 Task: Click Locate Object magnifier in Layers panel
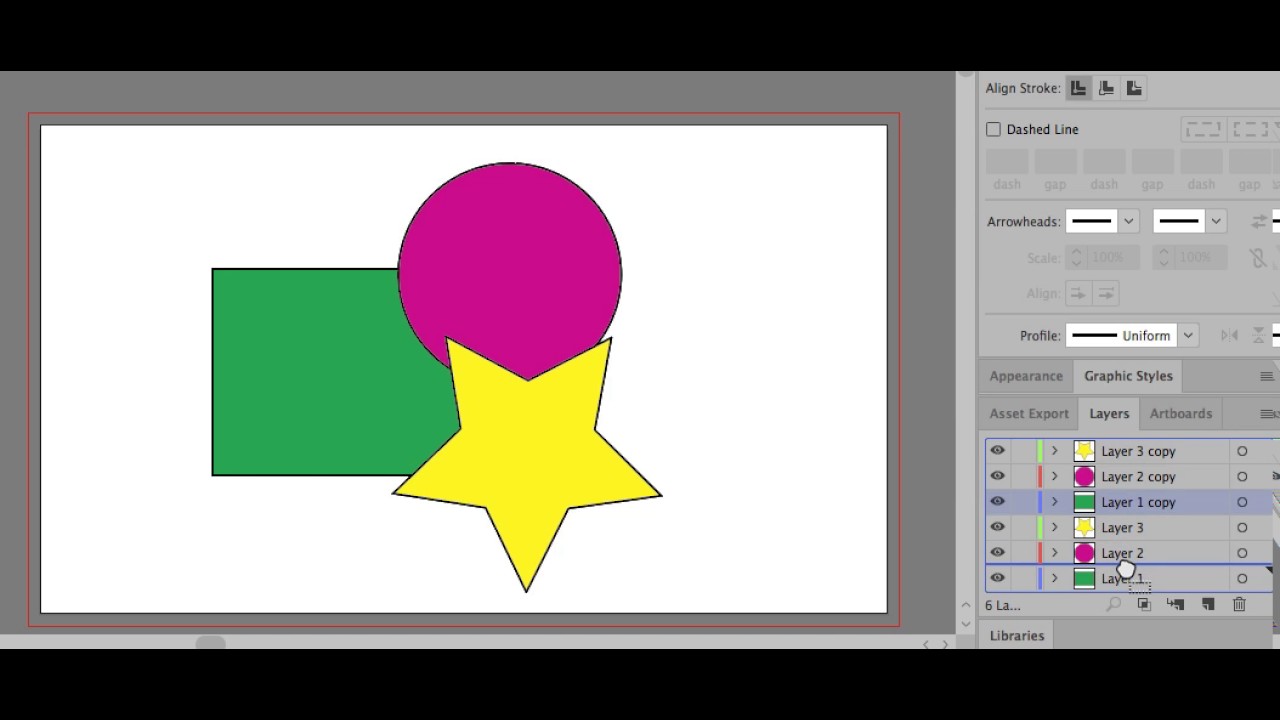(1113, 604)
